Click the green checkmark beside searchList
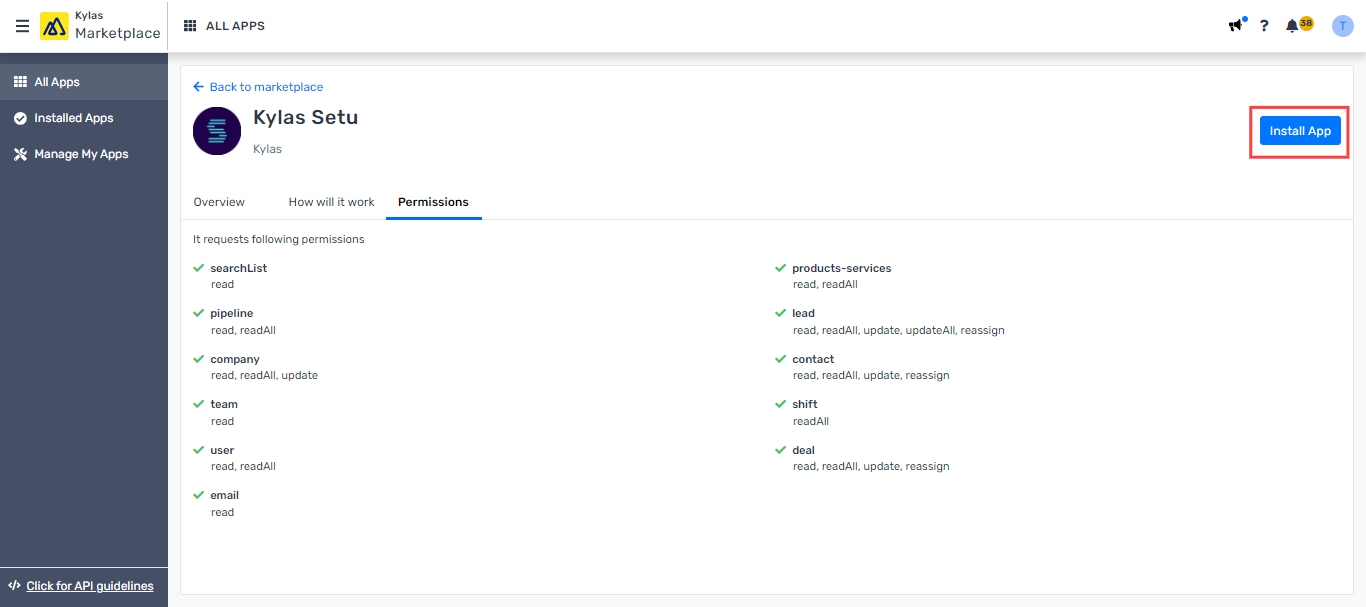The height and width of the screenshot is (607, 1366). point(199,268)
